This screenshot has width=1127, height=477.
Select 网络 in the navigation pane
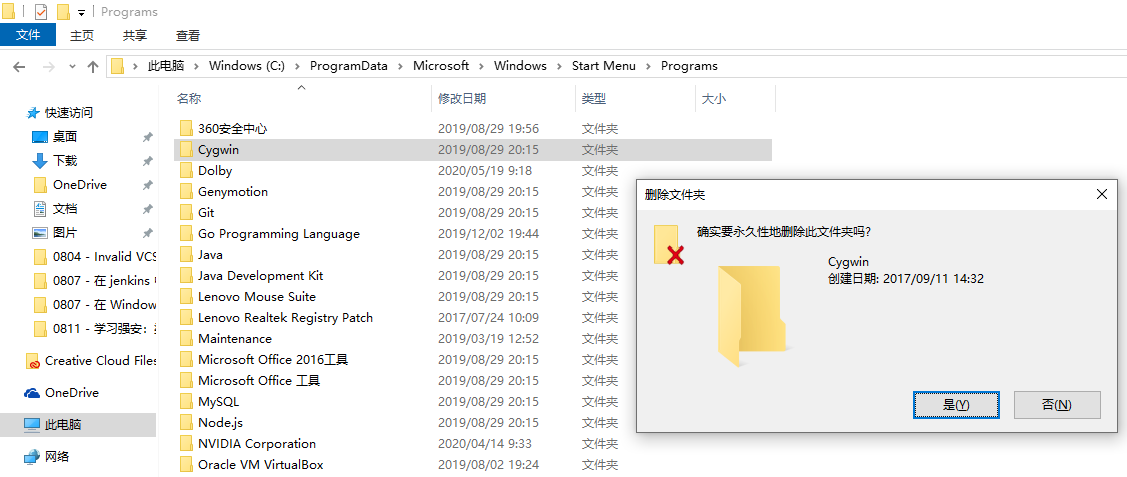click(57, 456)
